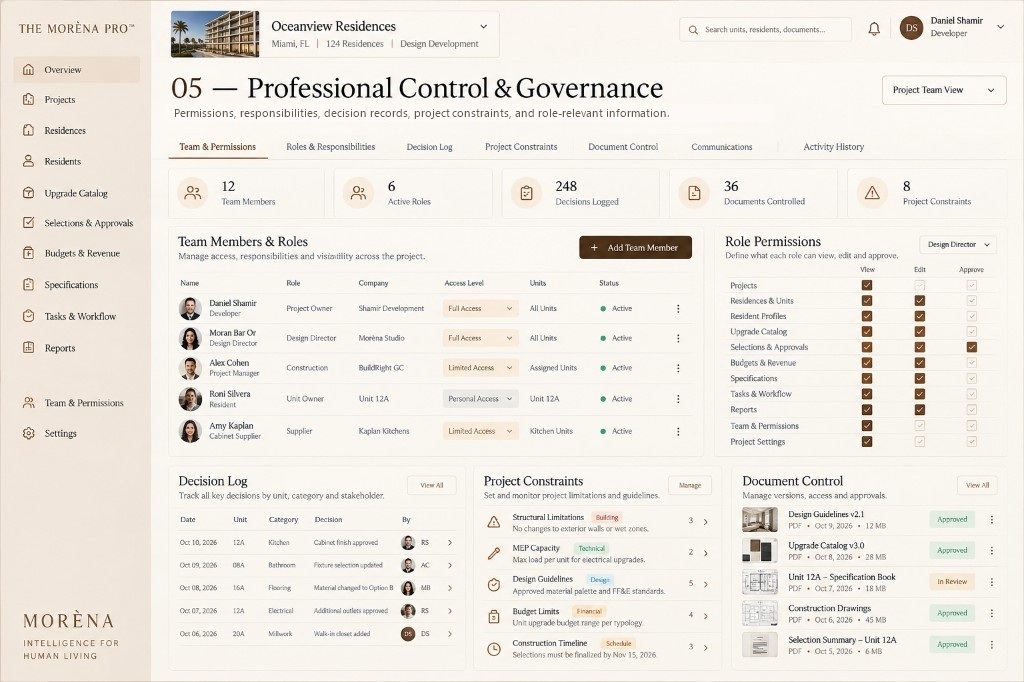Click Moran Bar Or's avatar photo

pos(190,338)
